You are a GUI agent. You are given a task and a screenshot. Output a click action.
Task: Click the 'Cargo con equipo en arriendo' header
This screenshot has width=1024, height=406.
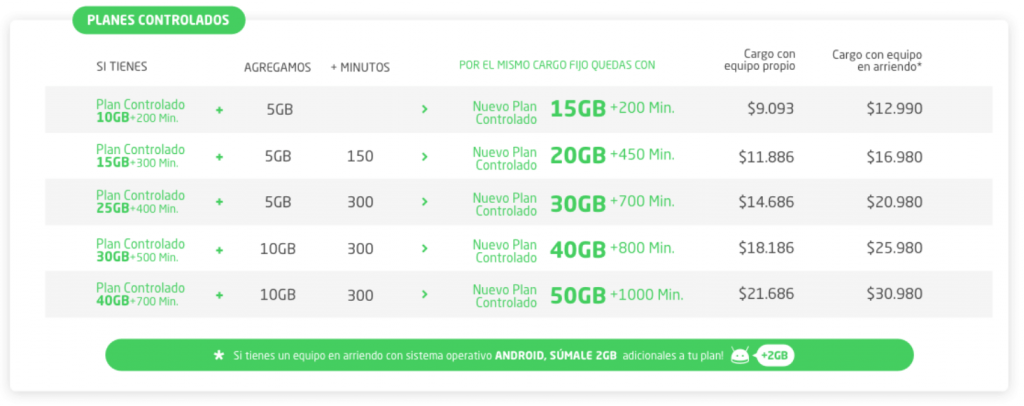[x=877, y=61]
